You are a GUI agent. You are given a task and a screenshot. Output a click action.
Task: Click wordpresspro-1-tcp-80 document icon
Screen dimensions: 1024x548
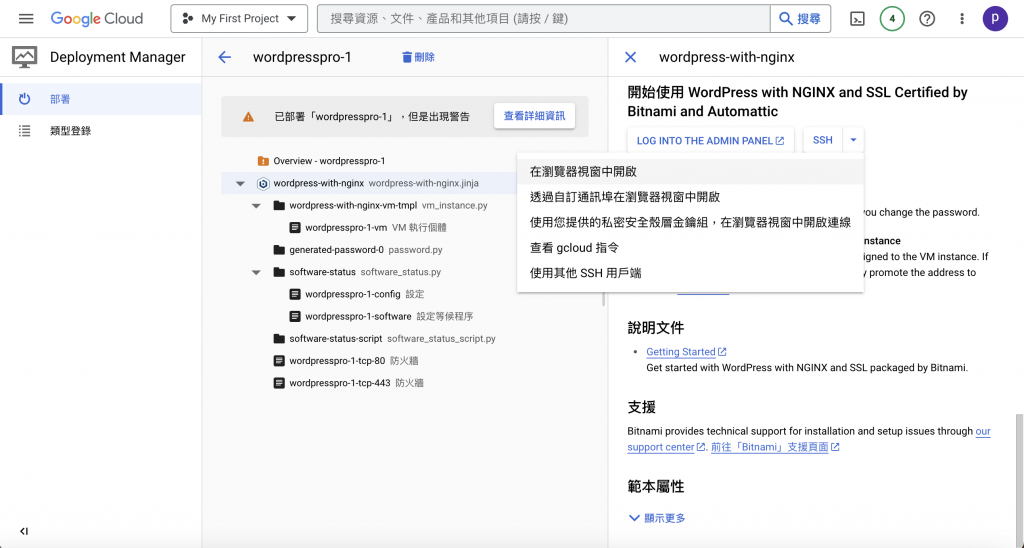click(x=280, y=361)
